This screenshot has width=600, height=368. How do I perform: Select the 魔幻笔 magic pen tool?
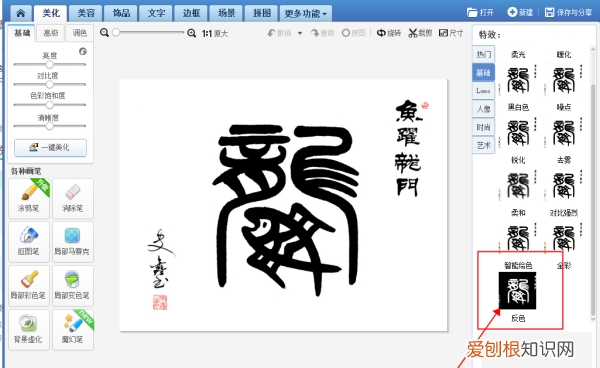(x=73, y=330)
